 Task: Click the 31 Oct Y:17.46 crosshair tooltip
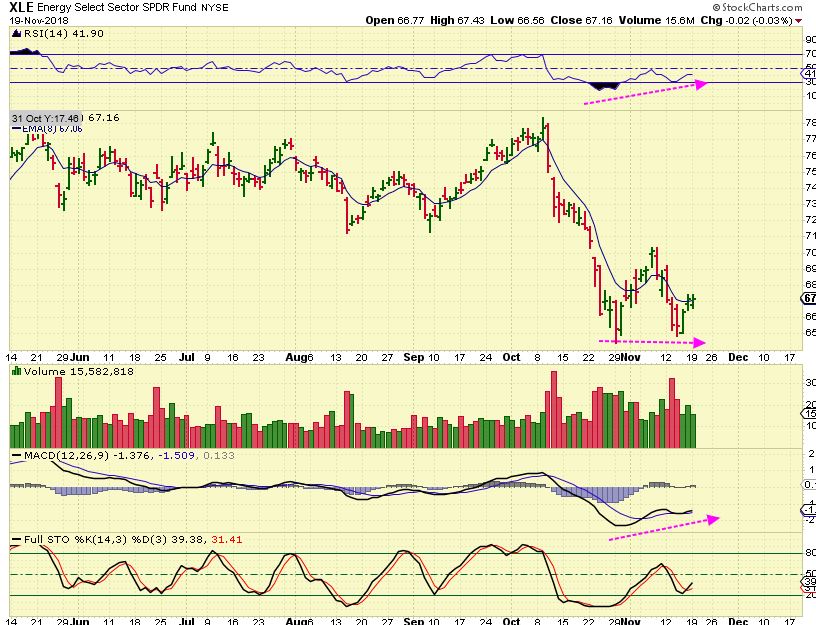[x=46, y=118]
